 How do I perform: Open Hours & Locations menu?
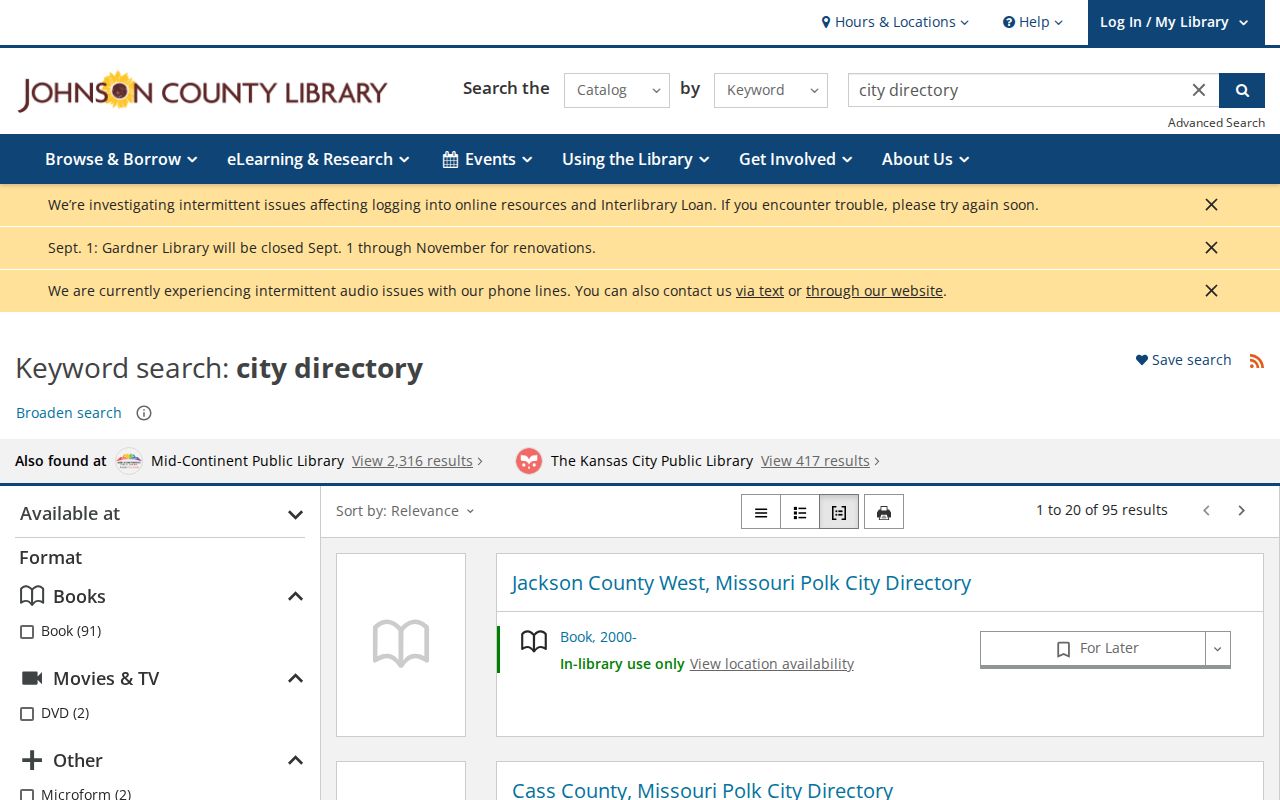895,22
